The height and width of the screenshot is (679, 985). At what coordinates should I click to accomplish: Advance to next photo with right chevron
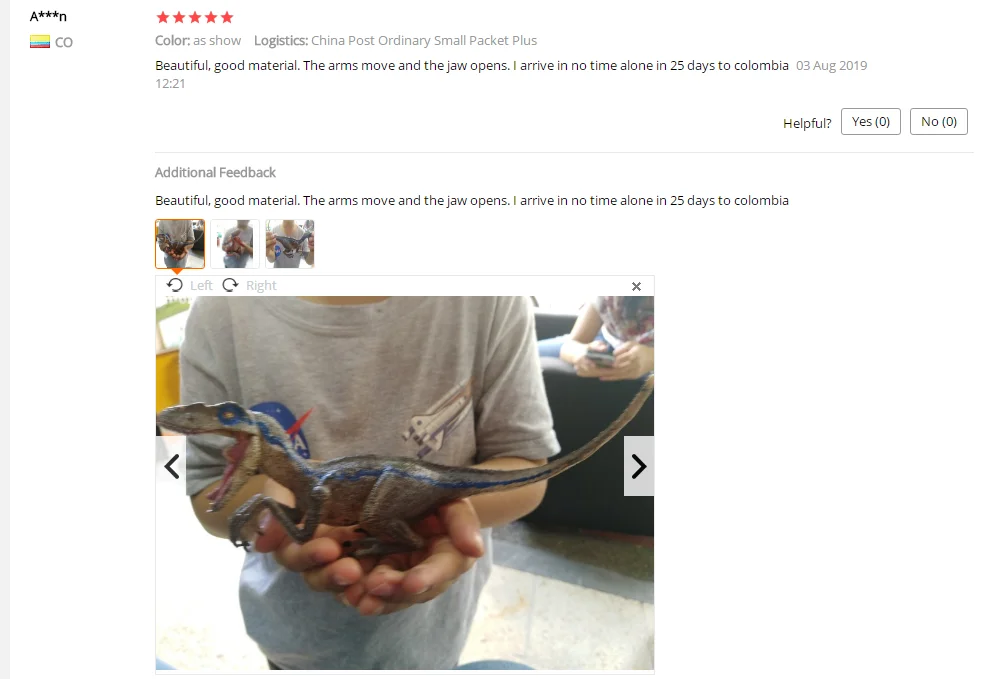coord(639,467)
